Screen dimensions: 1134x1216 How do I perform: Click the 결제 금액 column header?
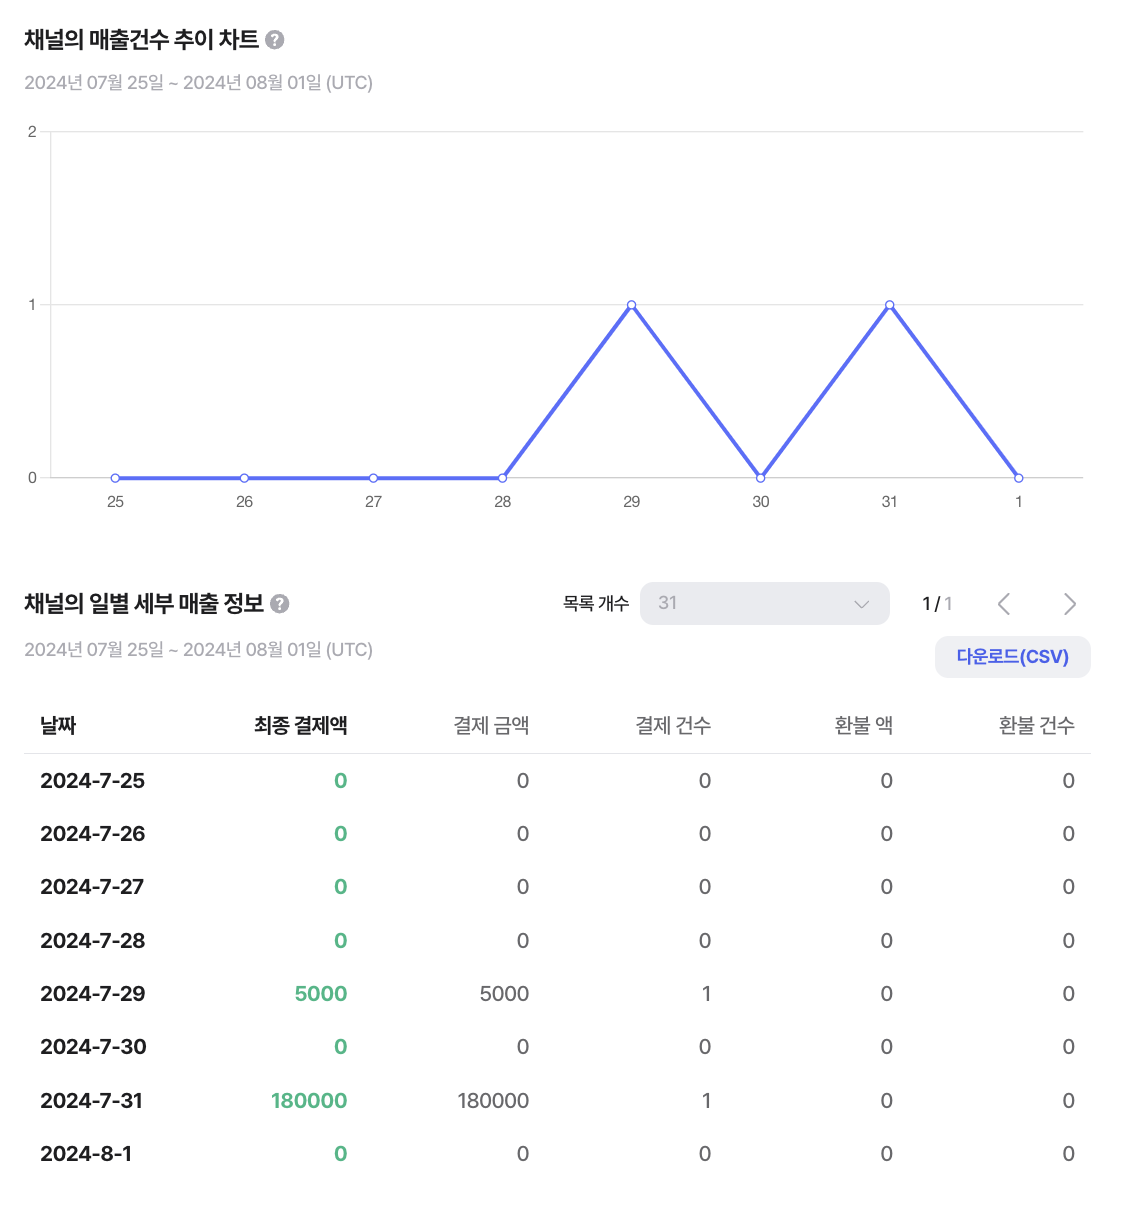[x=491, y=726]
